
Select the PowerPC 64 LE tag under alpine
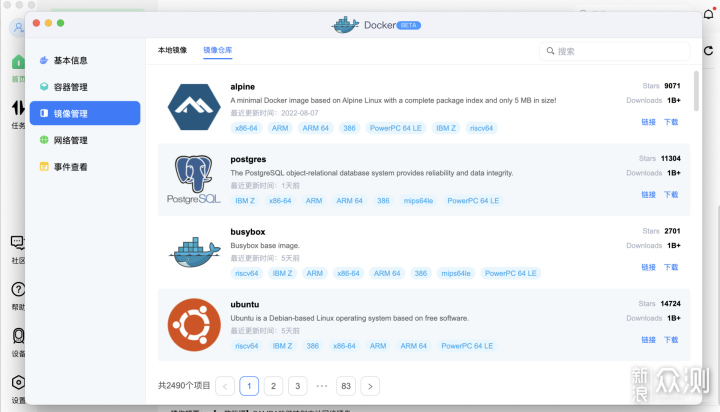pos(395,128)
